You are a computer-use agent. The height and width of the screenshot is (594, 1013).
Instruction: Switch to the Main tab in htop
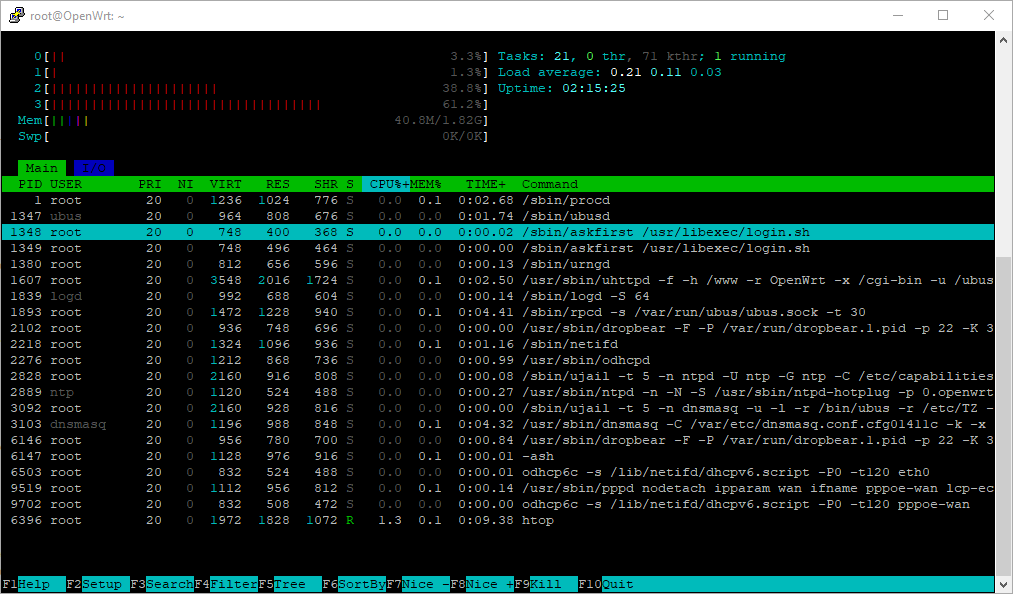pos(41,168)
